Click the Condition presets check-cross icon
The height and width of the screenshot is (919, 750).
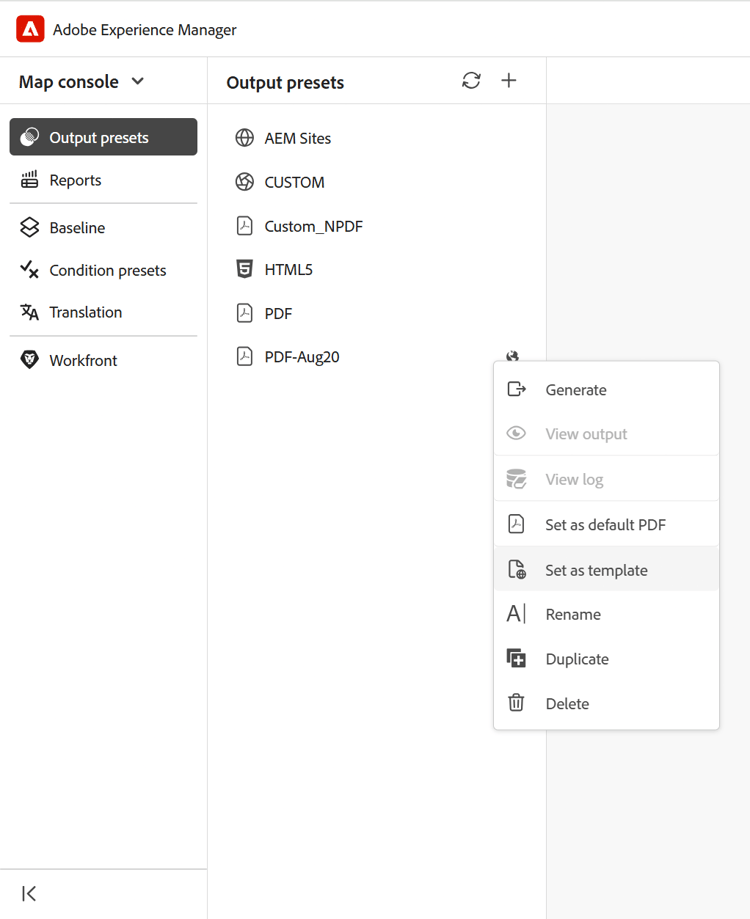point(29,270)
